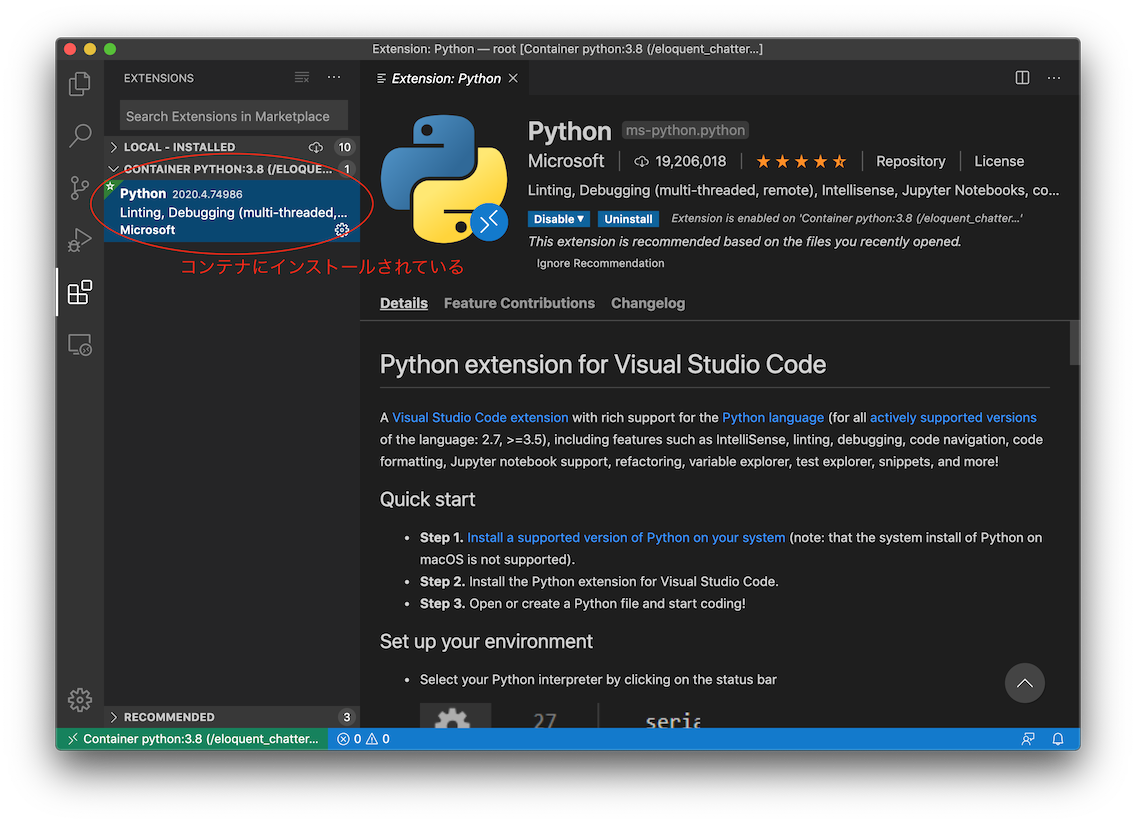
Task: Switch to the Feature Contributions tab
Action: point(519,302)
